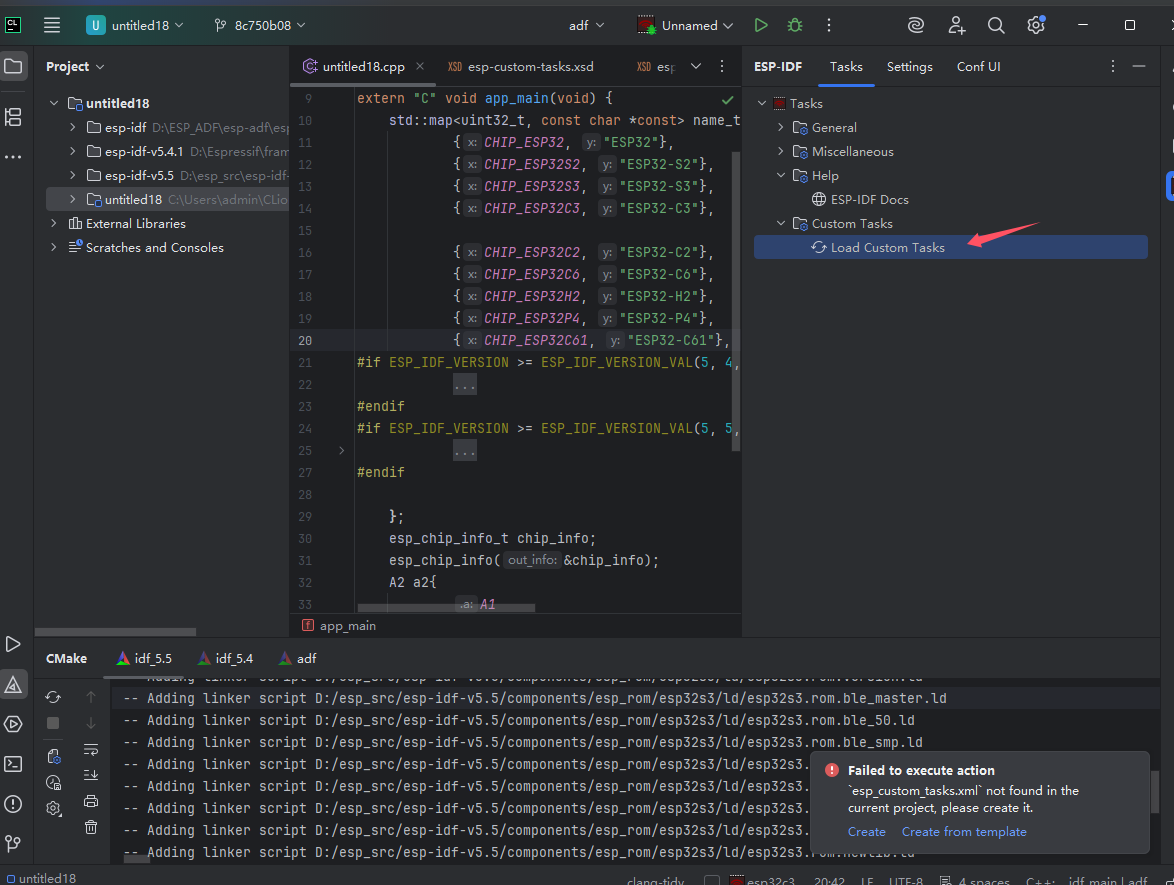1174x885 pixels.
Task: Clear CMake output with trash icon
Action: tap(91, 827)
